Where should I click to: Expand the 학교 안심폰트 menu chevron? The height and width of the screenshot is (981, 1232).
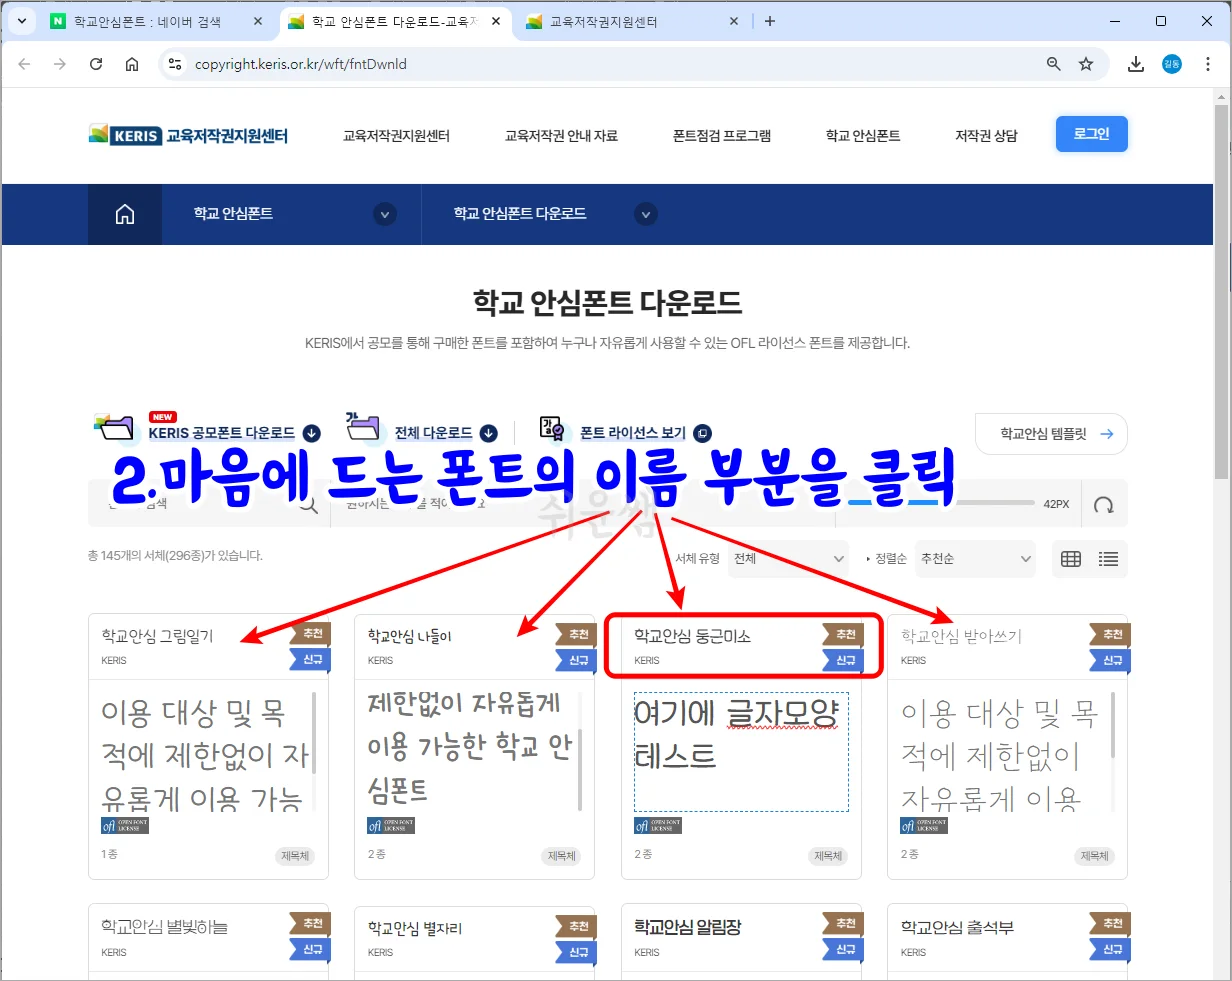click(385, 214)
